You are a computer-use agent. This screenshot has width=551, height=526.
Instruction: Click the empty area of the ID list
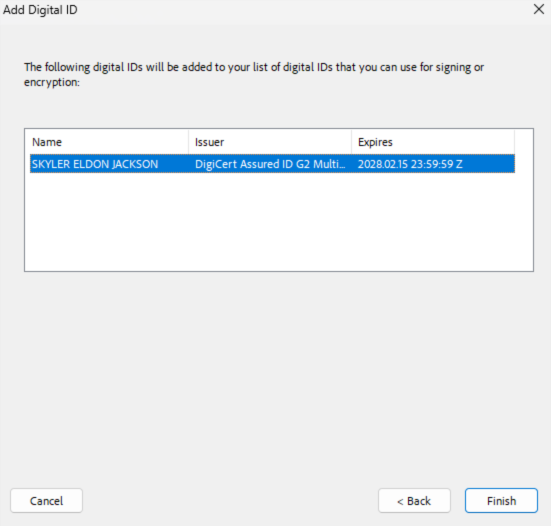(x=279, y=222)
